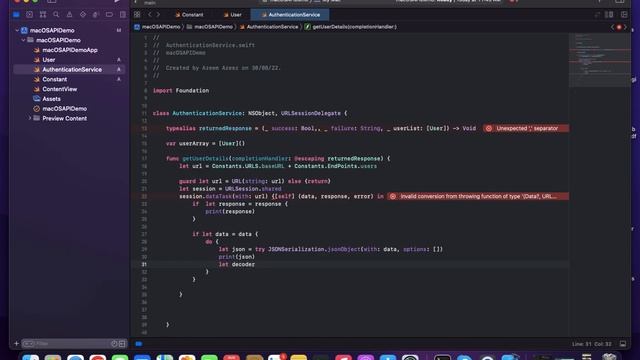Viewport: 640px width, 360px height.
Task: Open the Breakpoint navigator
Action: click(109, 15)
